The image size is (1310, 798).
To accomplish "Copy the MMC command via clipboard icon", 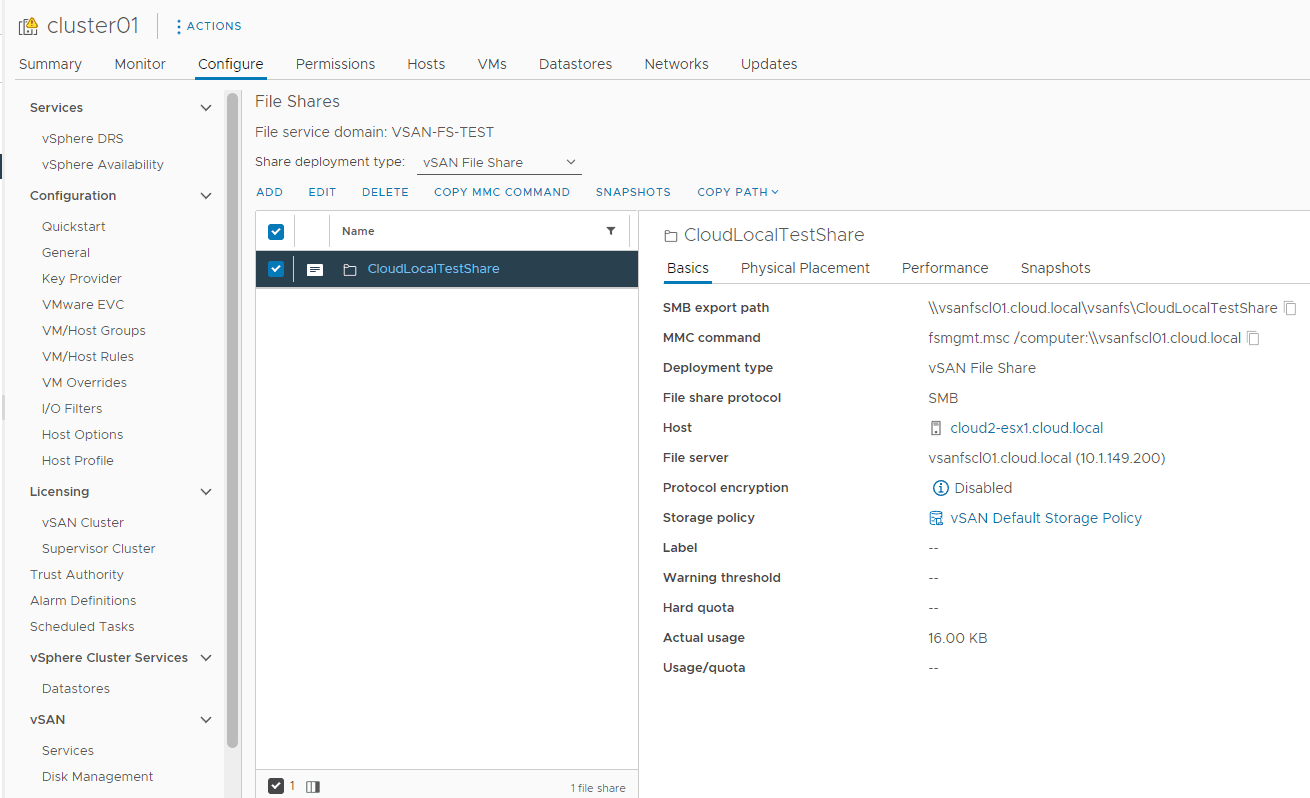I will [1253, 338].
